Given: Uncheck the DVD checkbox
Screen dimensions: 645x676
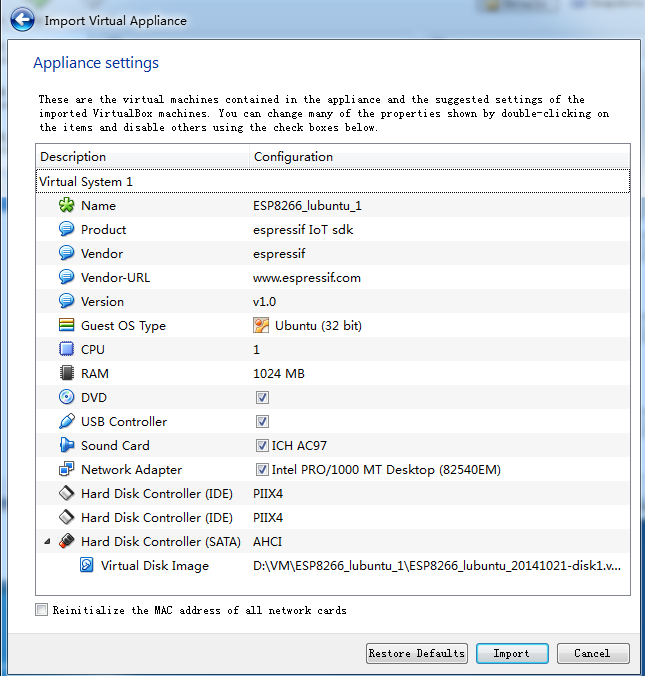Looking at the screenshot, I should pos(262,397).
